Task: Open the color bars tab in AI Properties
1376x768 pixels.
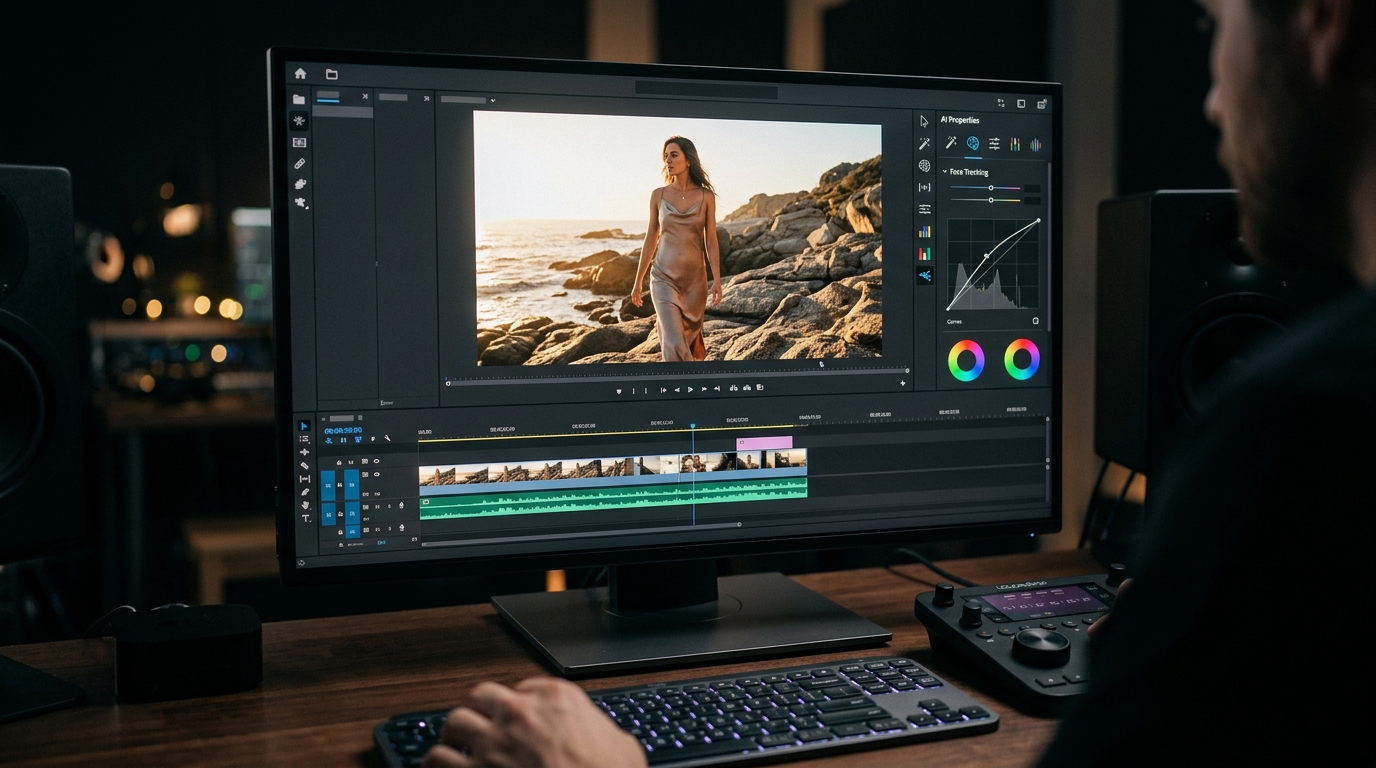Action: click(x=1015, y=144)
